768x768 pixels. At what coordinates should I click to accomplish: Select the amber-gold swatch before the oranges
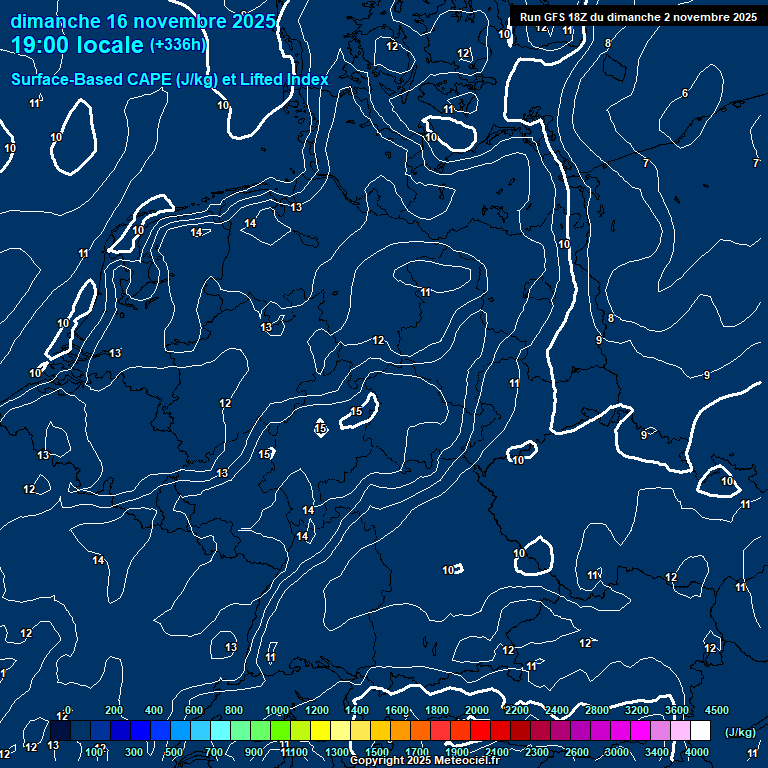[381, 730]
